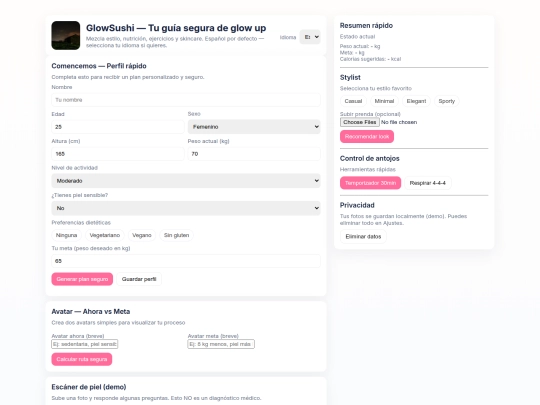This screenshot has width=540, height=405.
Task: Click the Escáner de piel (demo) heading
Action: 89,387
